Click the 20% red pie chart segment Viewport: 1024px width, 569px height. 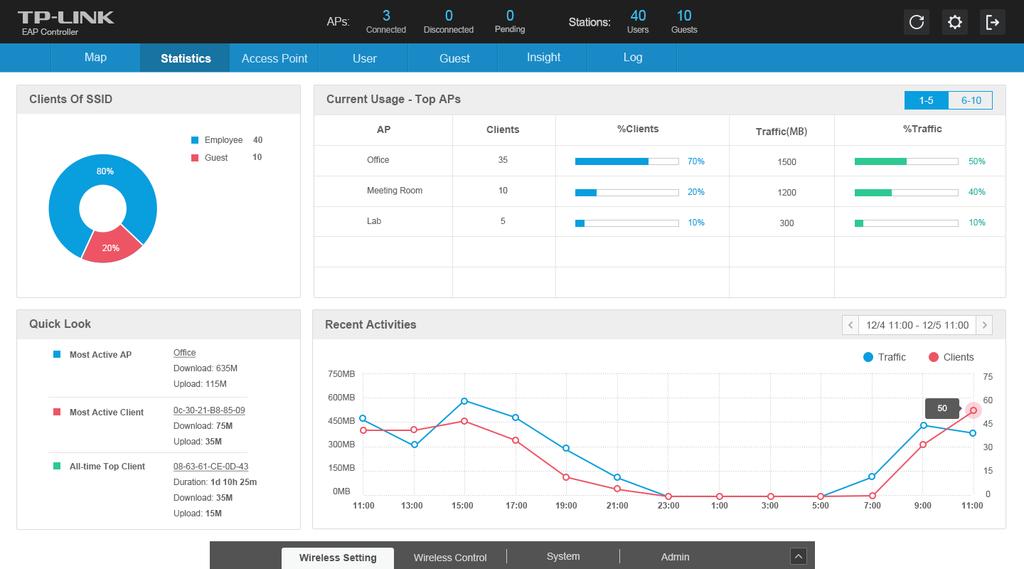point(111,248)
